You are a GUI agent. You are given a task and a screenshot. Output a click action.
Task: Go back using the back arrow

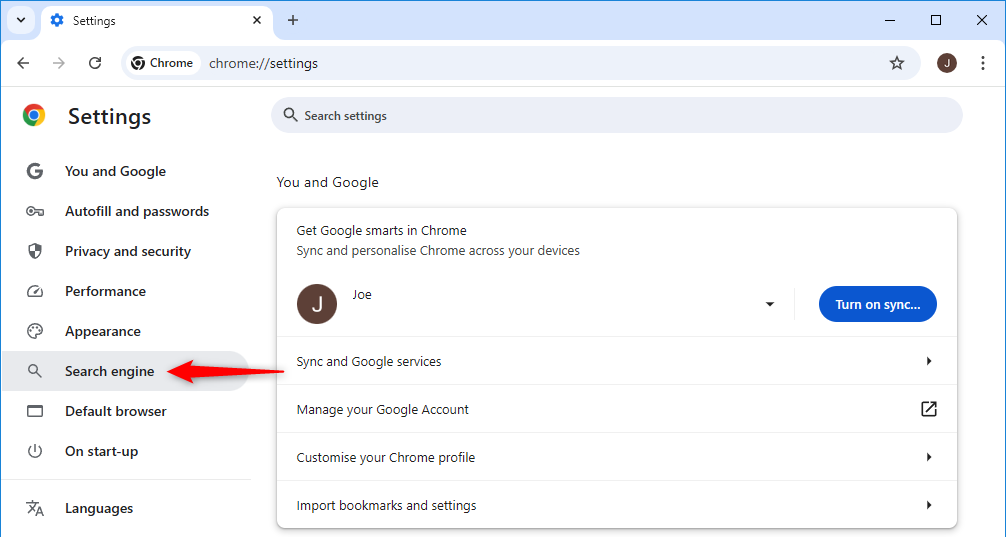(23, 63)
